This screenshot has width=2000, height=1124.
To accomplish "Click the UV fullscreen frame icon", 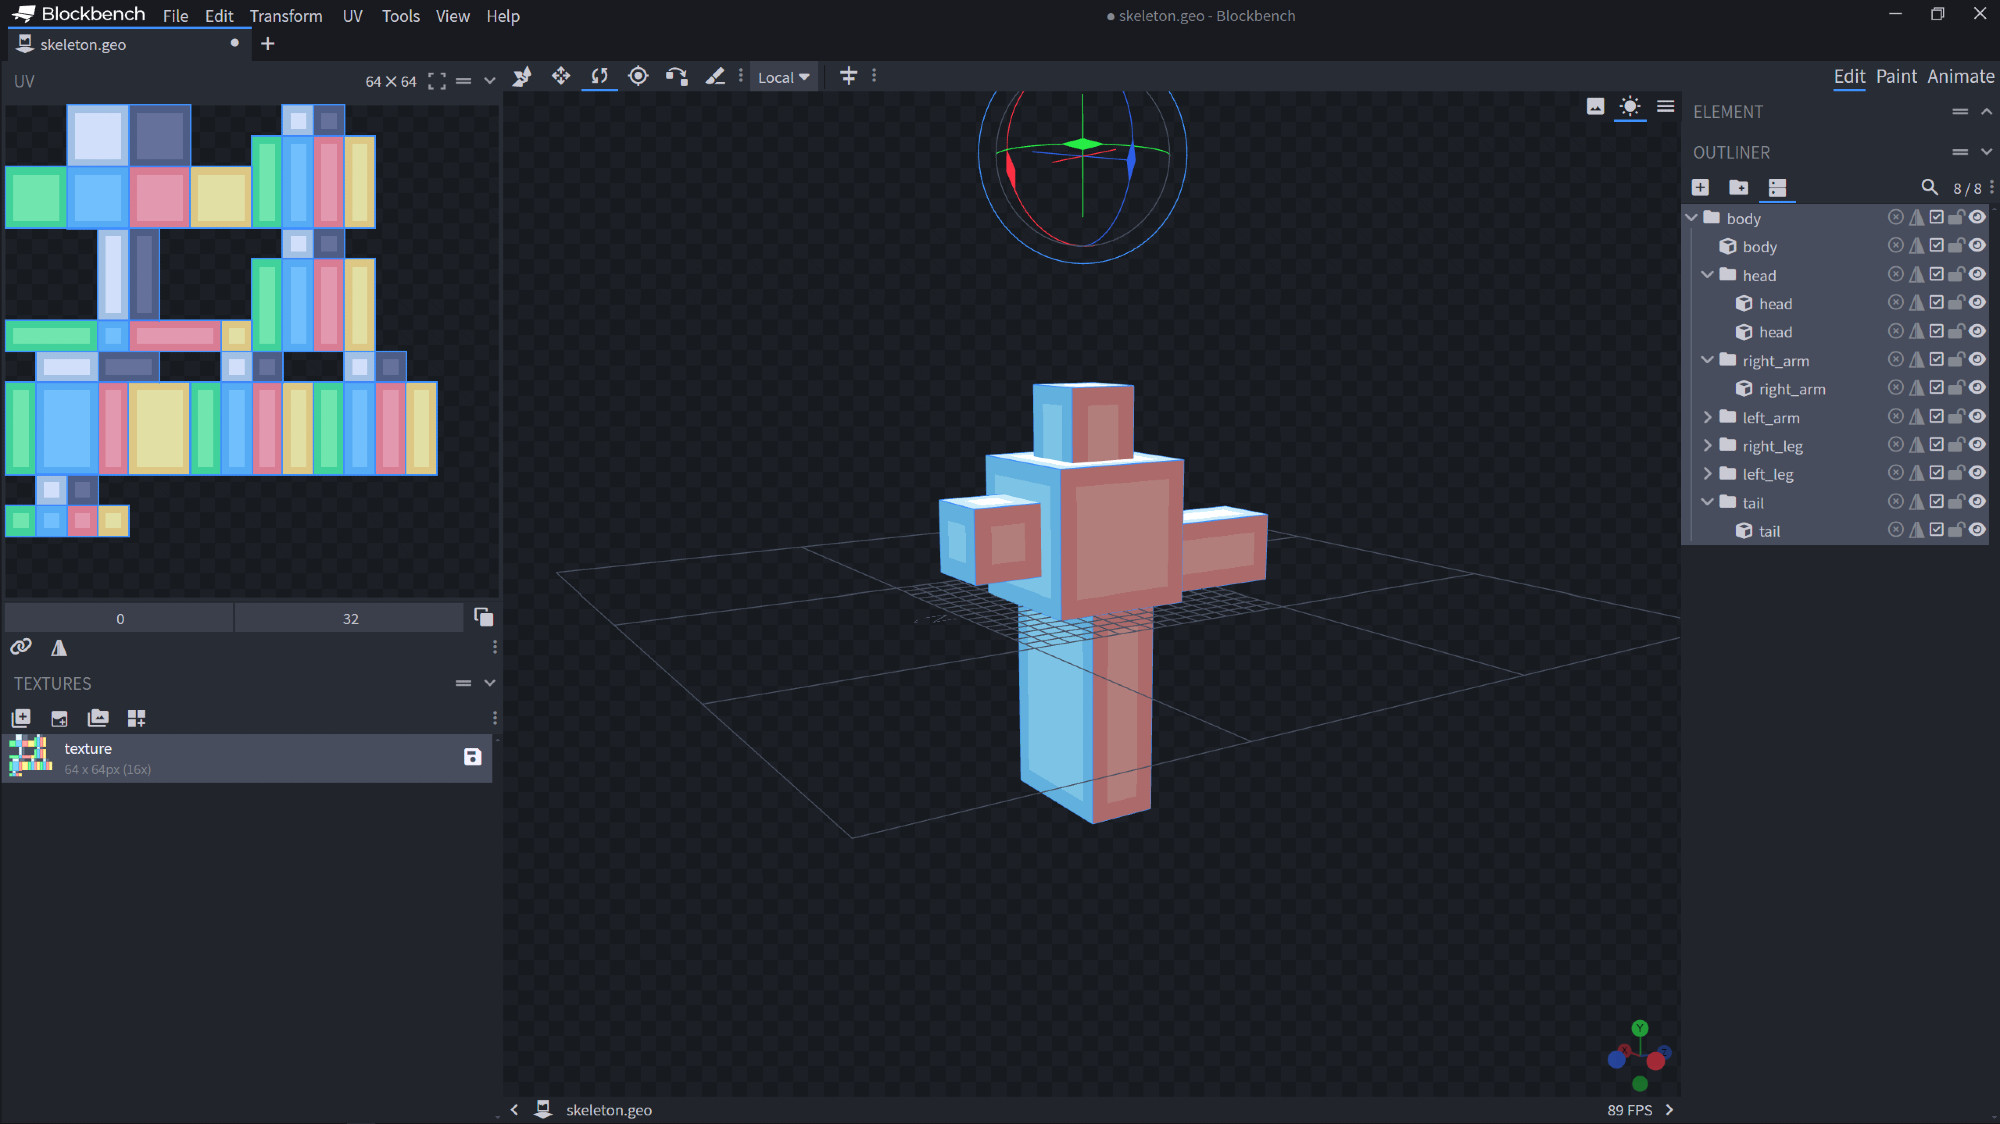I will tap(437, 82).
